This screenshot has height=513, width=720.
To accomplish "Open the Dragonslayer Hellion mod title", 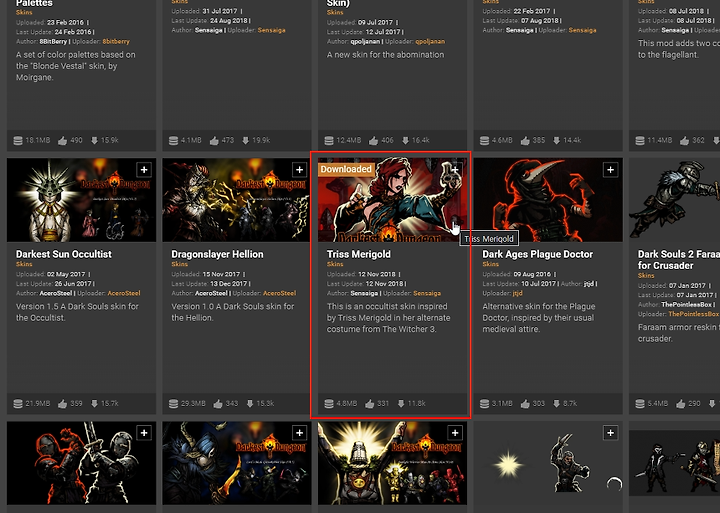I will click(x=217, y=254).
